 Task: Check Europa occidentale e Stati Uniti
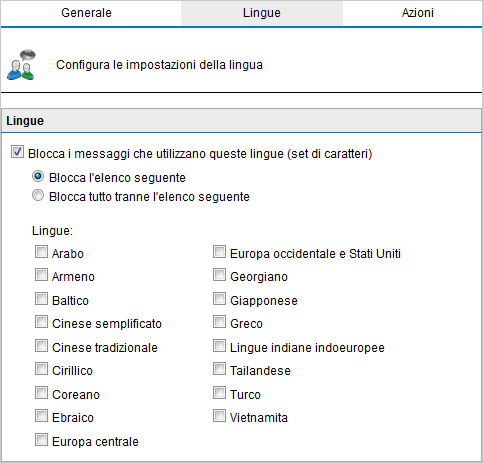tap(219, 252)
